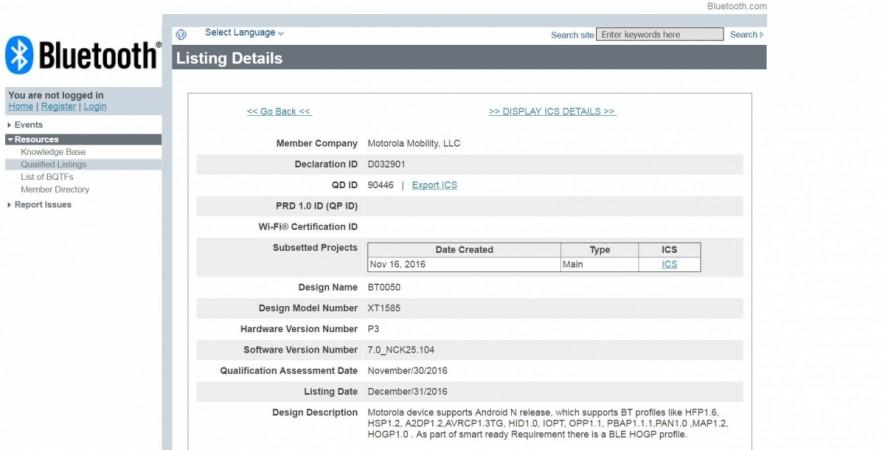Click the Type column header
This screenshot has height=450, width=885.
(599, 250)
